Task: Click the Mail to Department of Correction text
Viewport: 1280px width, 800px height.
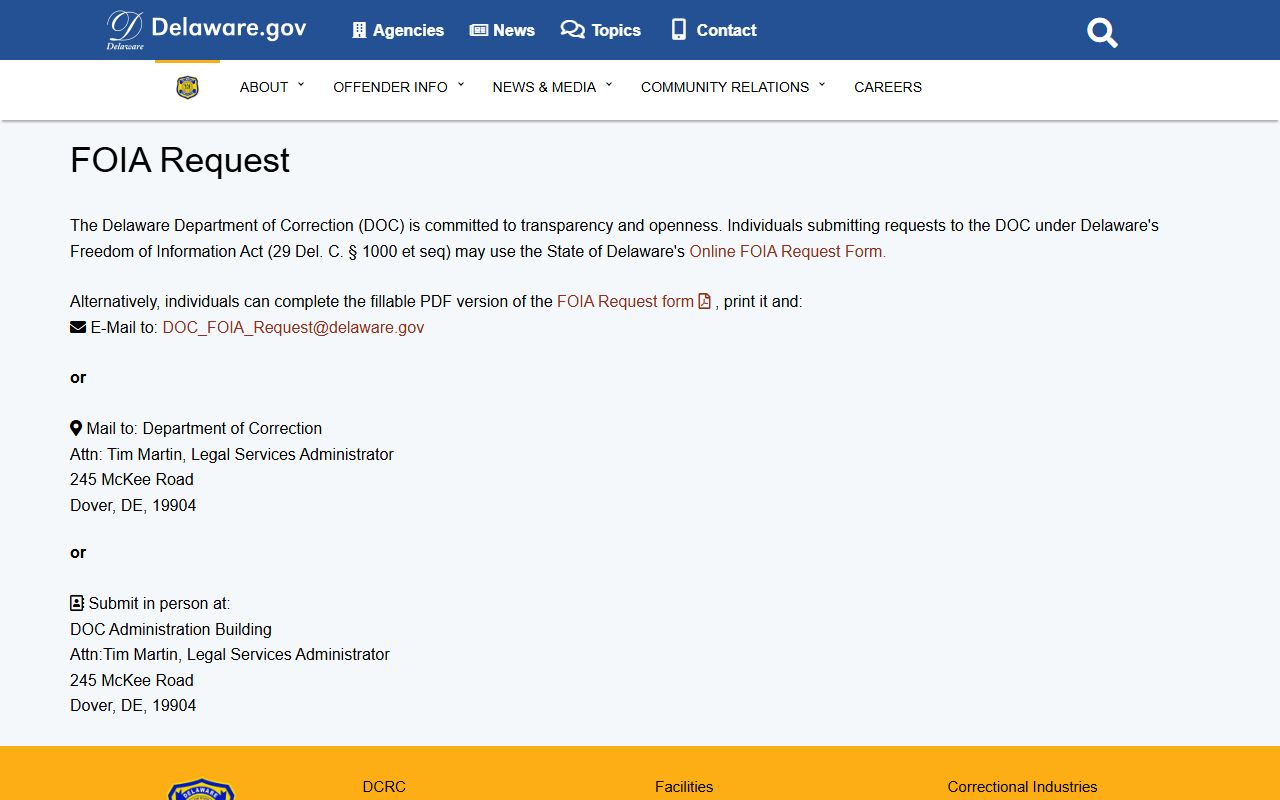Action: click(204, 428)
